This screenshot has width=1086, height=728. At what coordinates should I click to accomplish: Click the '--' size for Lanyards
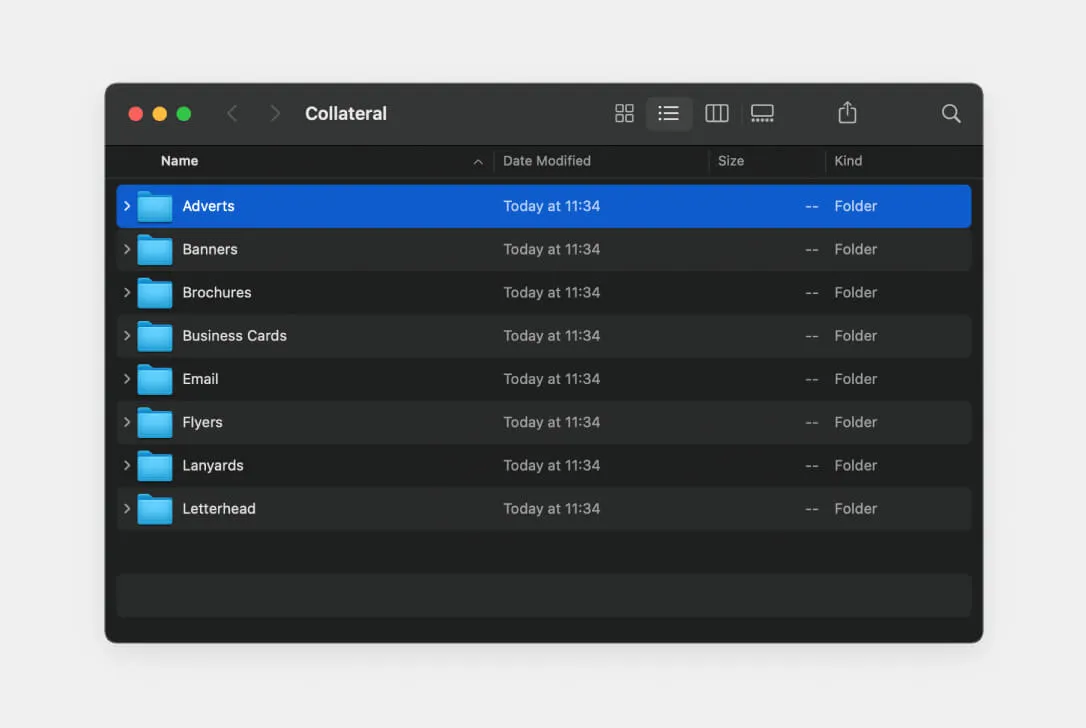point(812,466)
